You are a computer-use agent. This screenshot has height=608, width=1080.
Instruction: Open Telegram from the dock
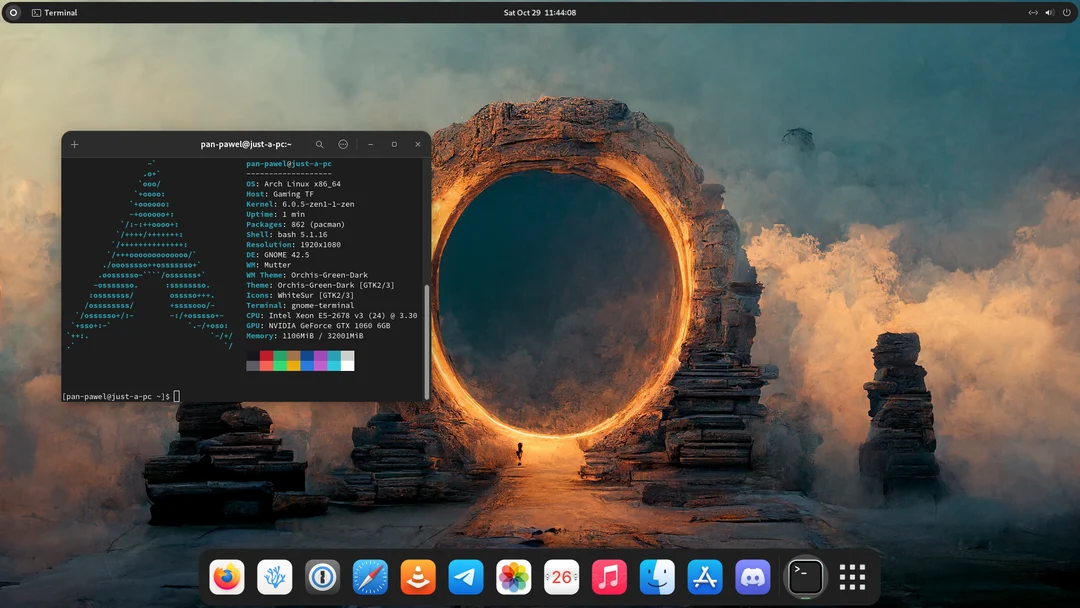(x=465, y=576)
